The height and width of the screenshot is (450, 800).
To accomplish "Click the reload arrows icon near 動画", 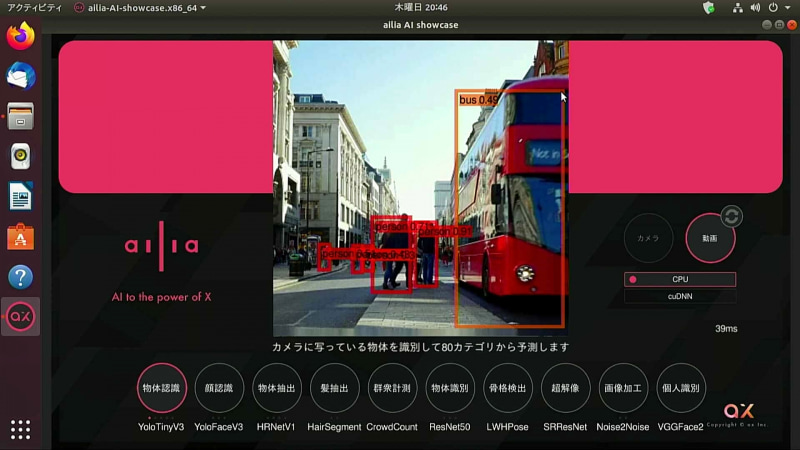I will click(731, 216).
